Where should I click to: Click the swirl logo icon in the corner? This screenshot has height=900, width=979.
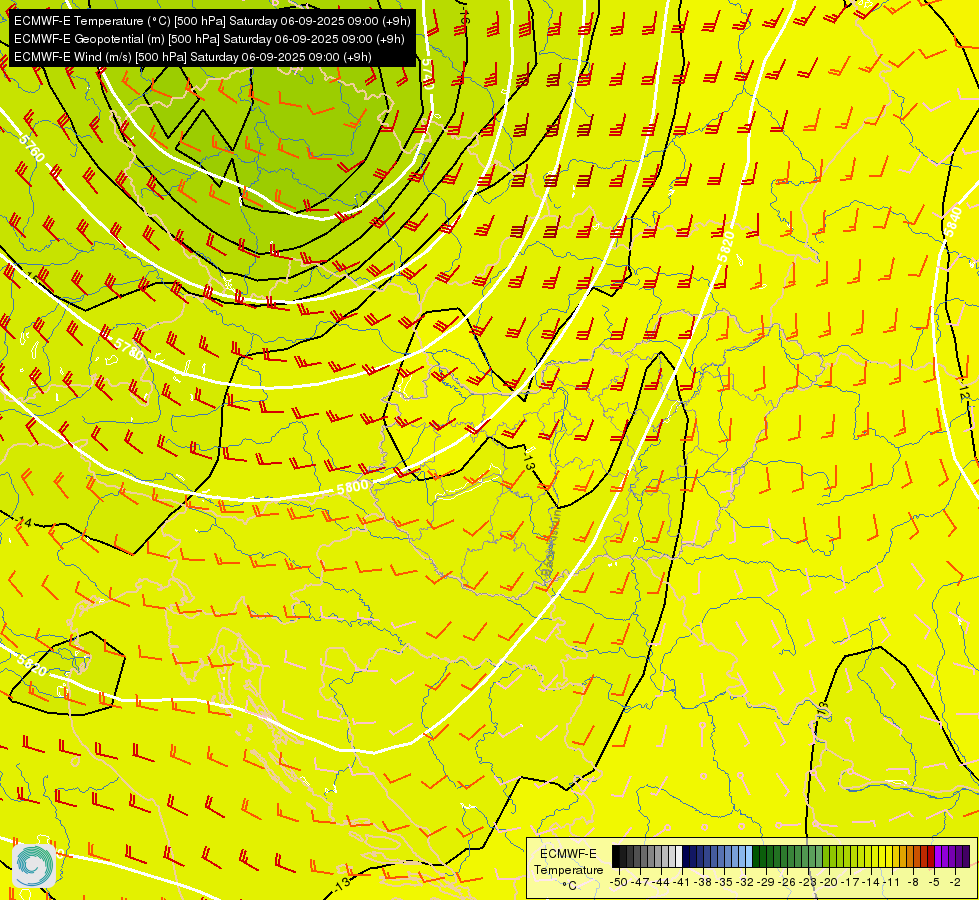click(x=34, y=865)
